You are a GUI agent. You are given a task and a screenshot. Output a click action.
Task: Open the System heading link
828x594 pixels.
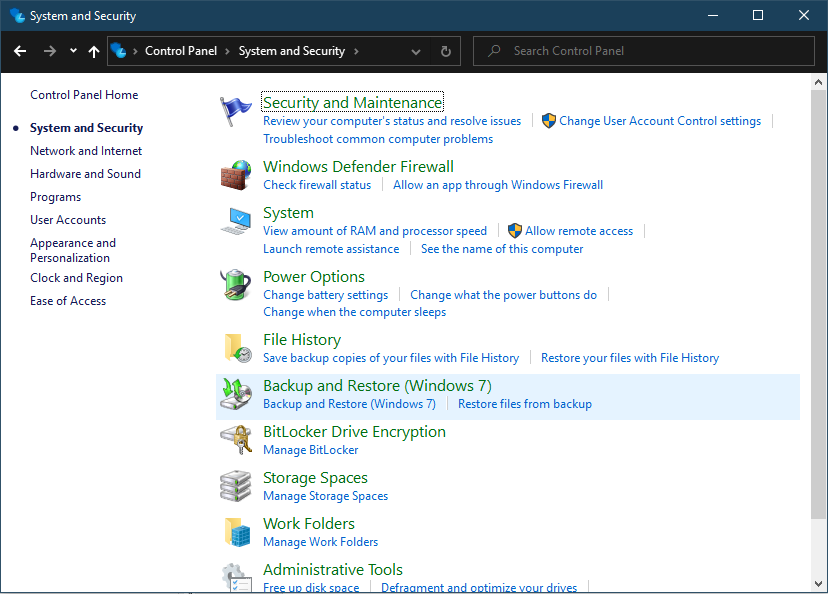[288, 213]
